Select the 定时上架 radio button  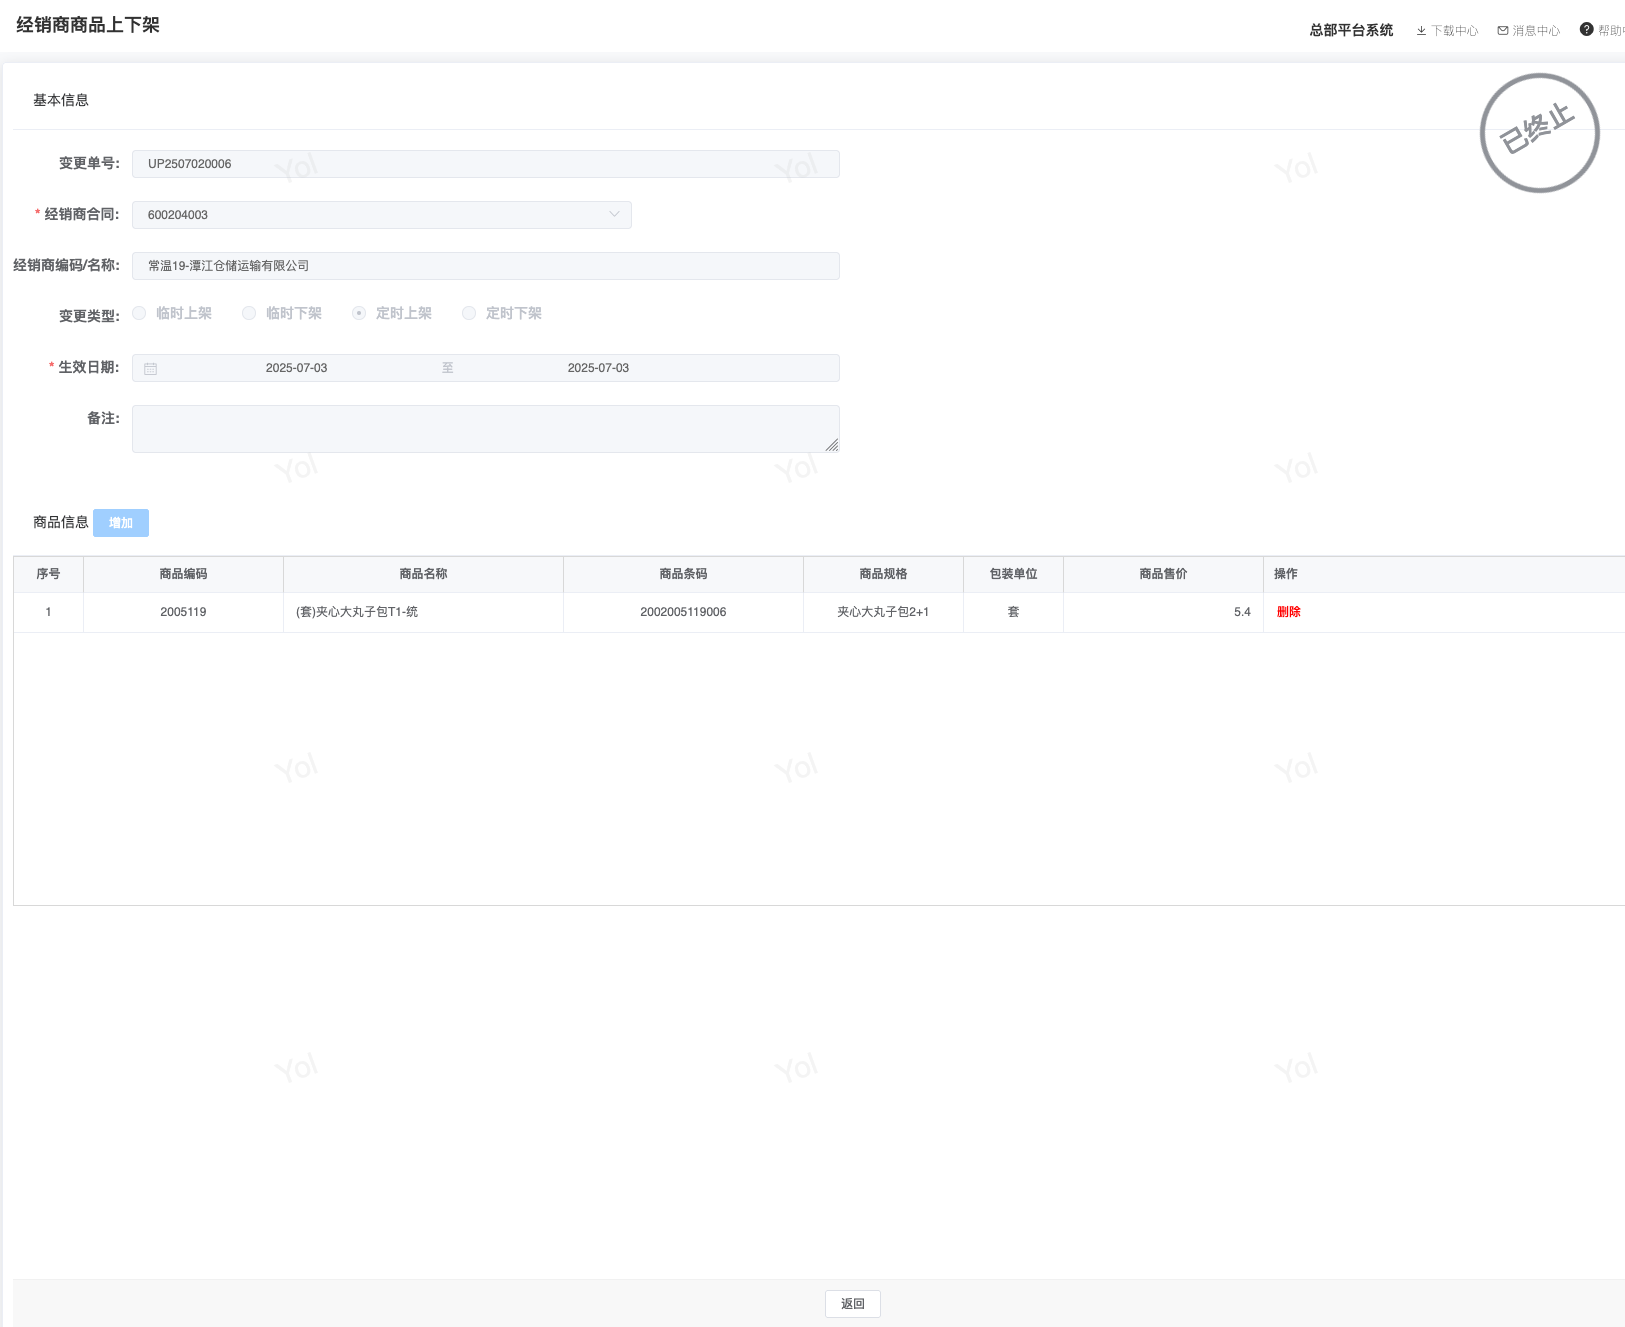click(x=359, y=313)
